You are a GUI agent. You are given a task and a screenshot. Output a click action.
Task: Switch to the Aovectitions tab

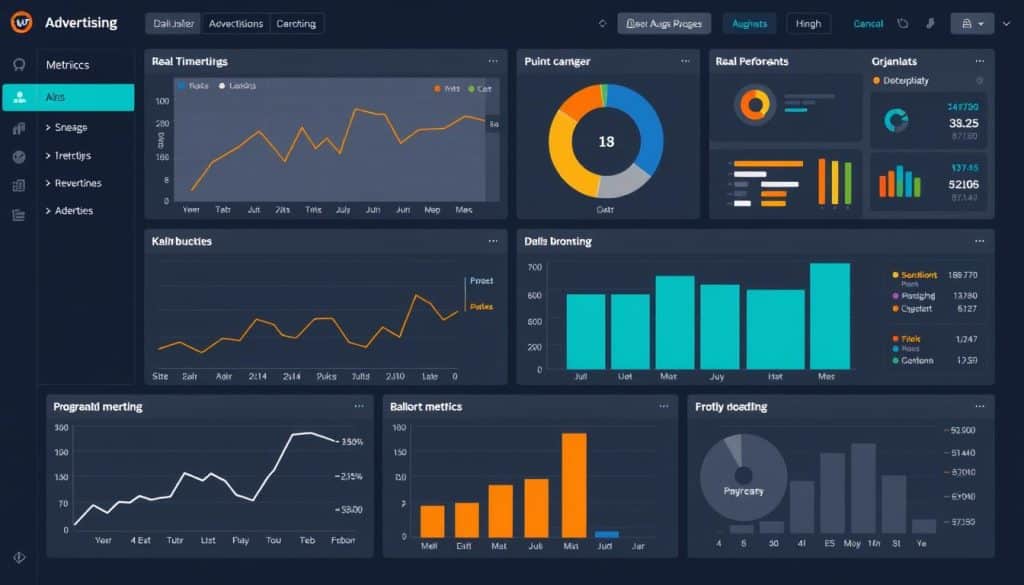[x=236, y=24]
